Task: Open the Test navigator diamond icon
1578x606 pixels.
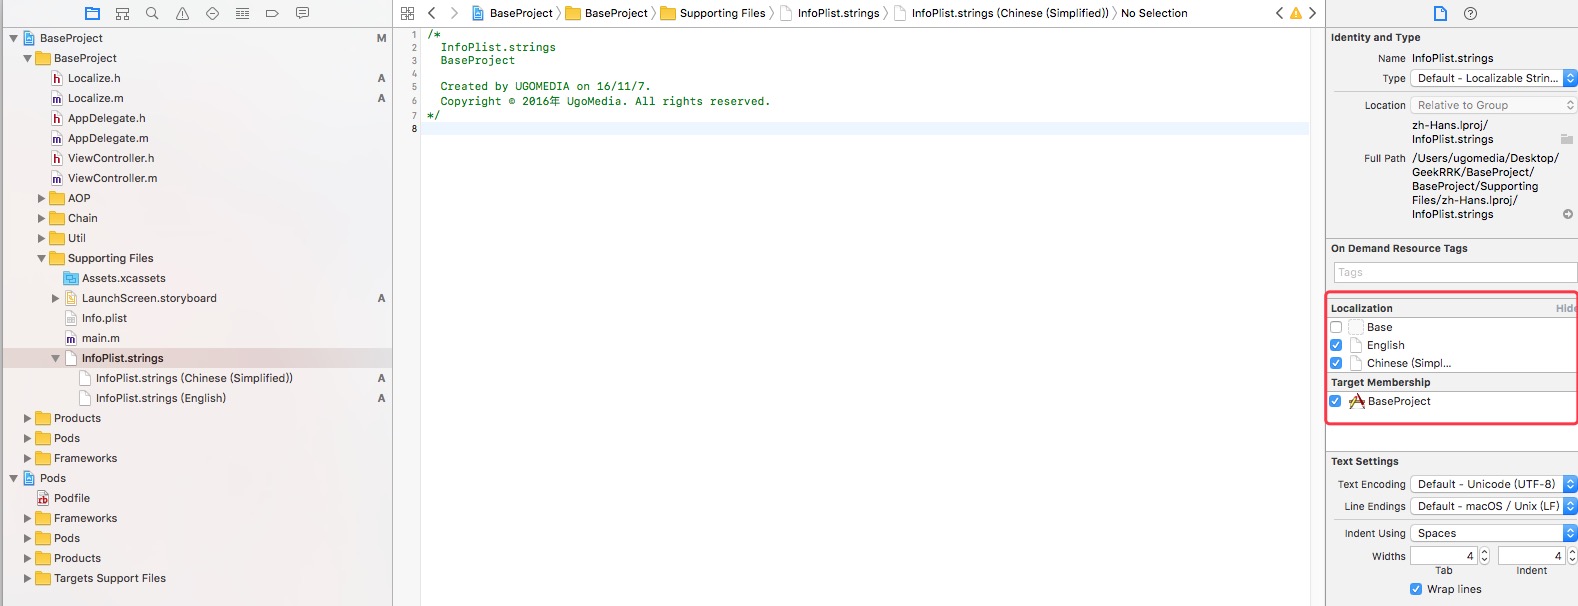Action: 212,13
